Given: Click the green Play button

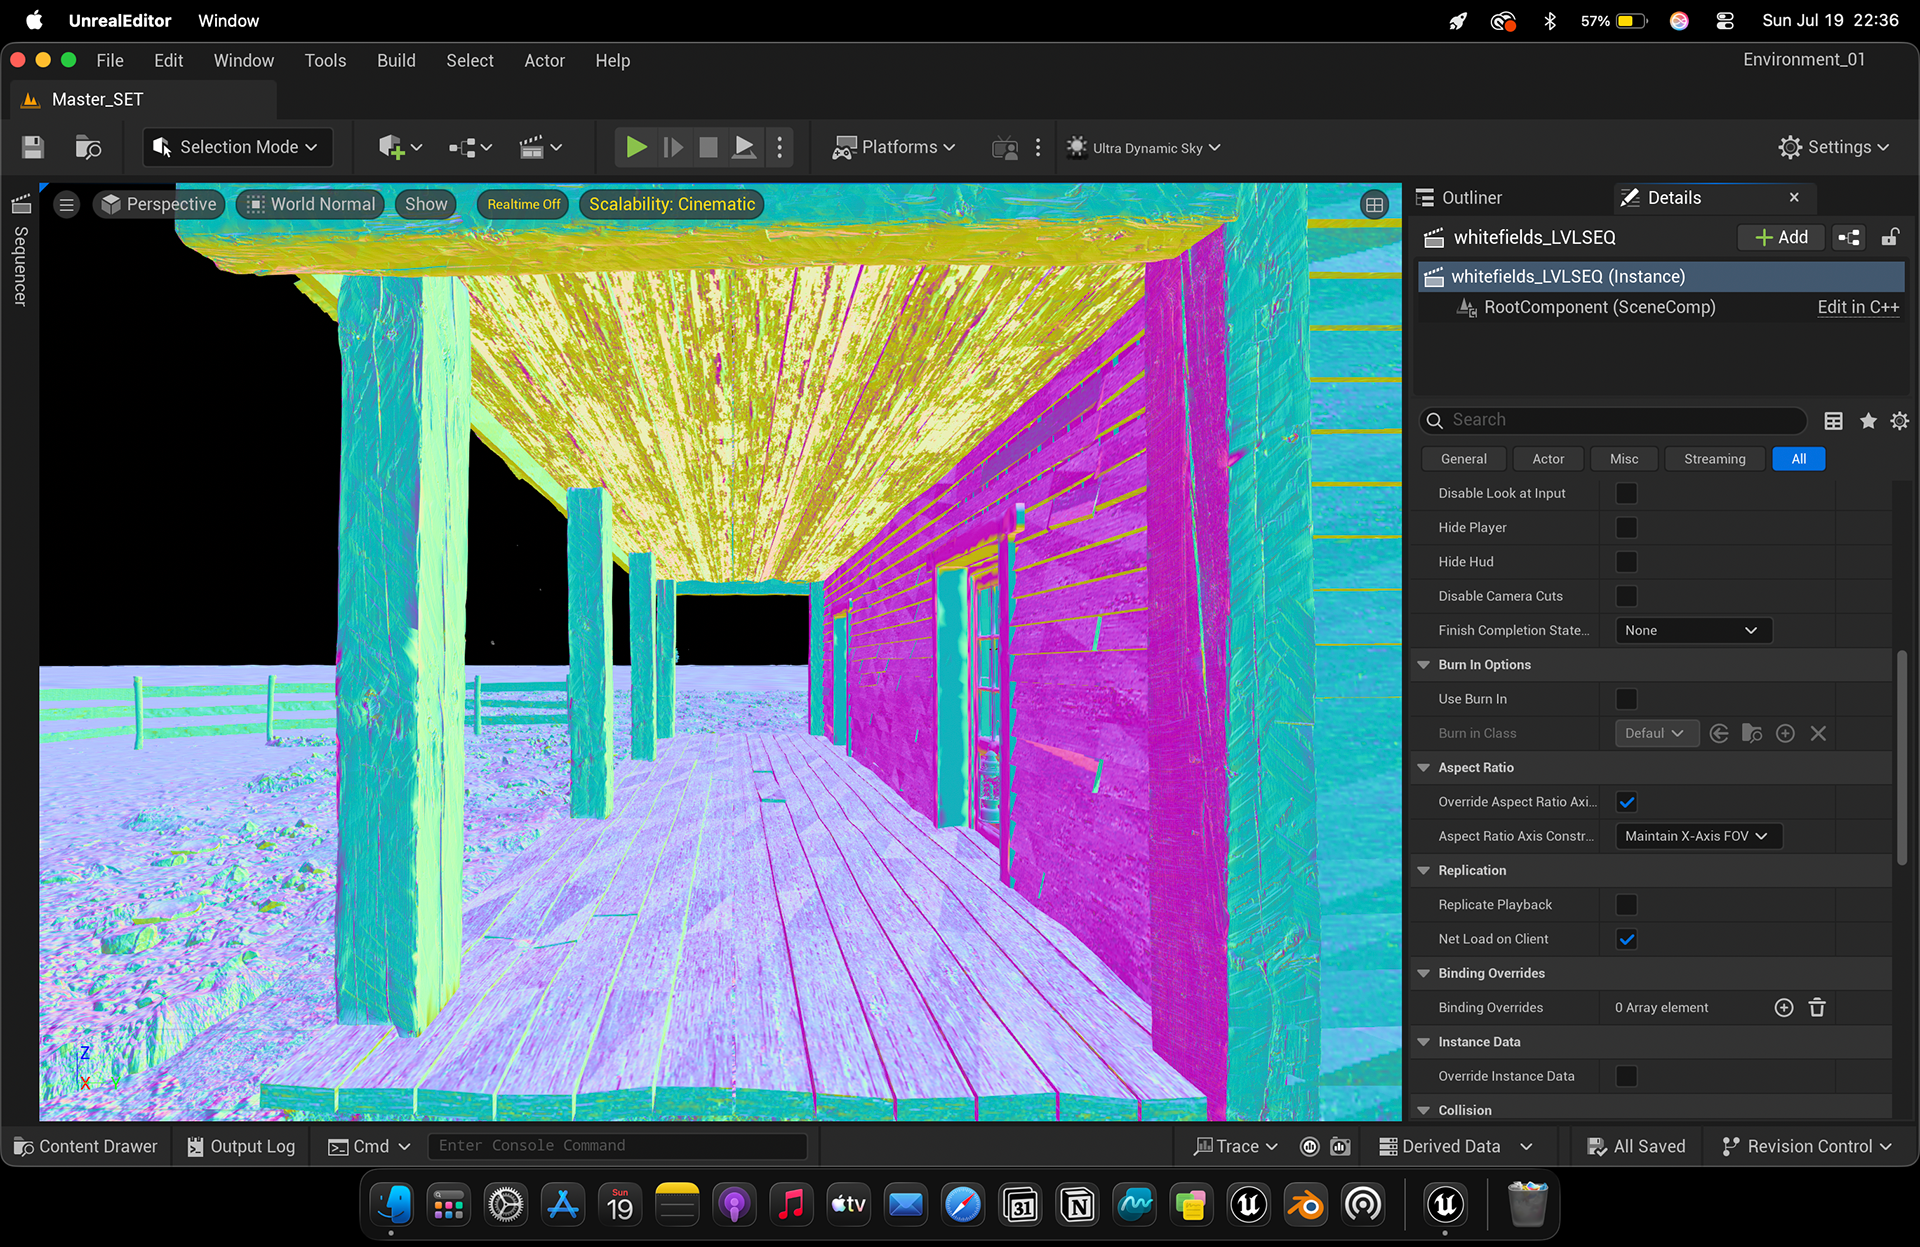Looking at the screenshot, I should coord(635,148).
